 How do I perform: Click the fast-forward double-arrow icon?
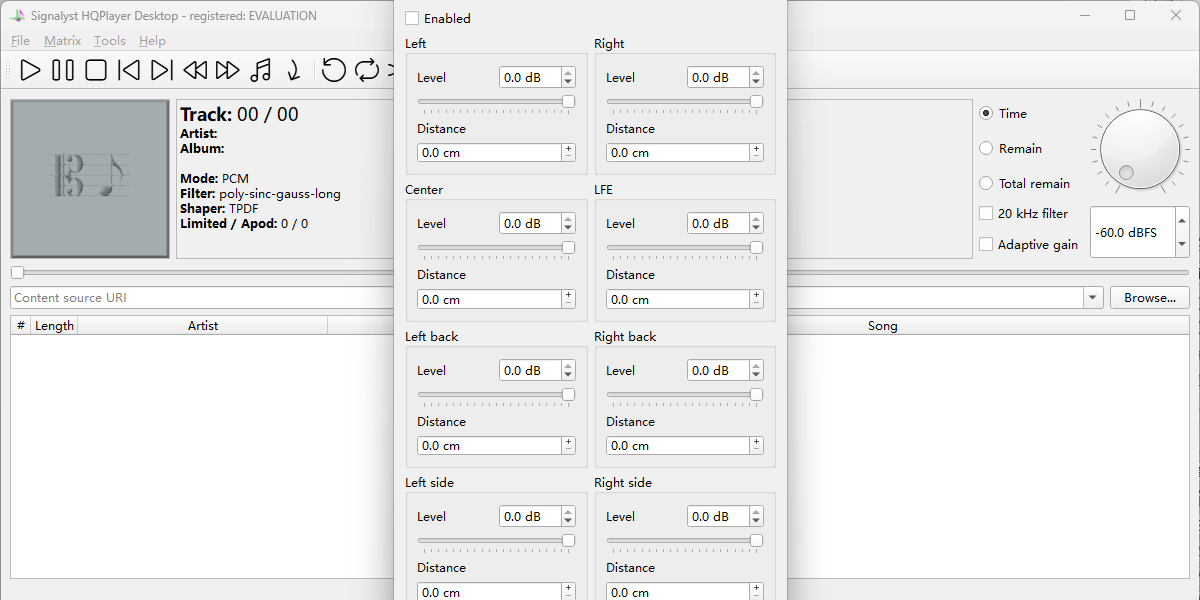[228, 70]
